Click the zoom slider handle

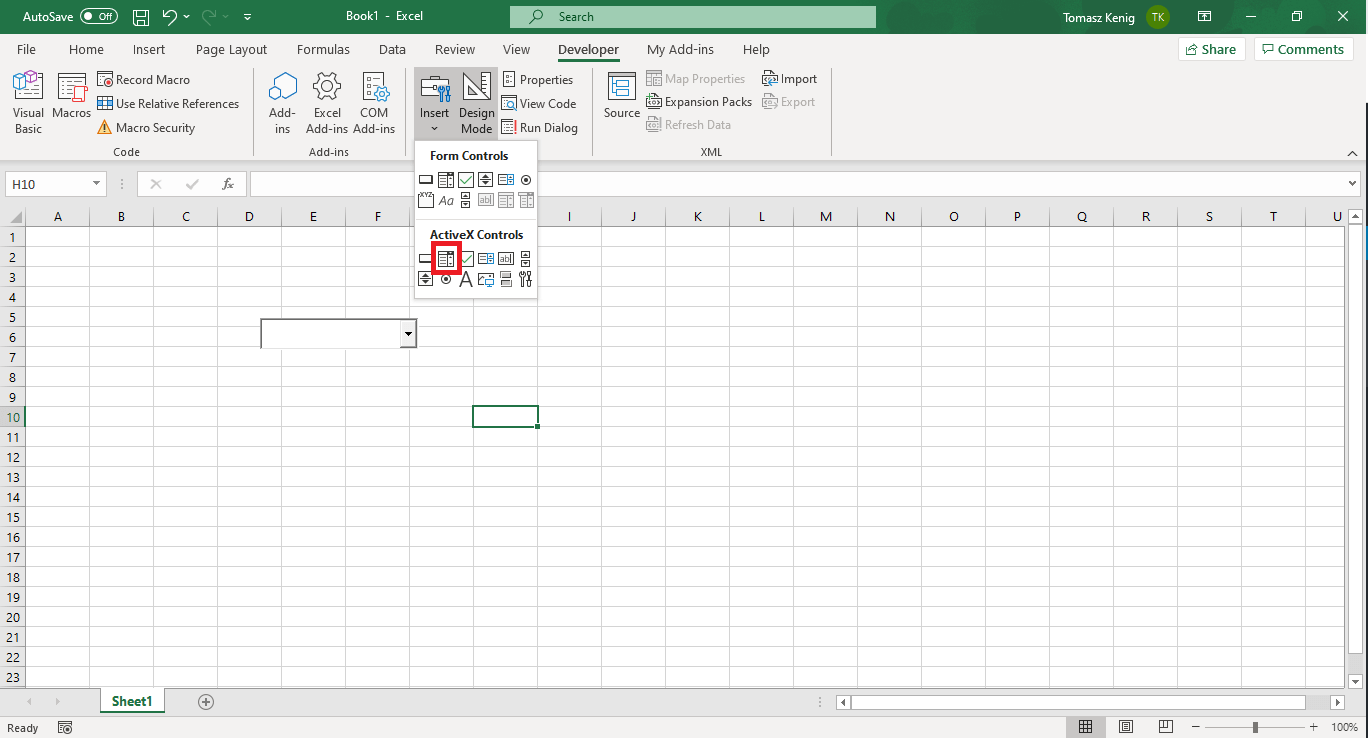(1255, 728)
